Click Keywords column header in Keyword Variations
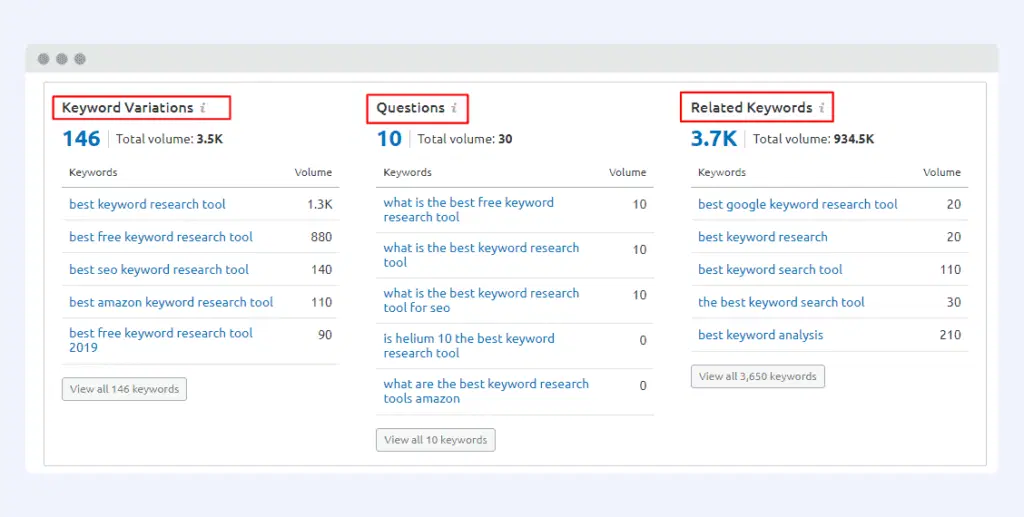The height and width of the screenshot is (517, 1024). click(x=93, y=172)
